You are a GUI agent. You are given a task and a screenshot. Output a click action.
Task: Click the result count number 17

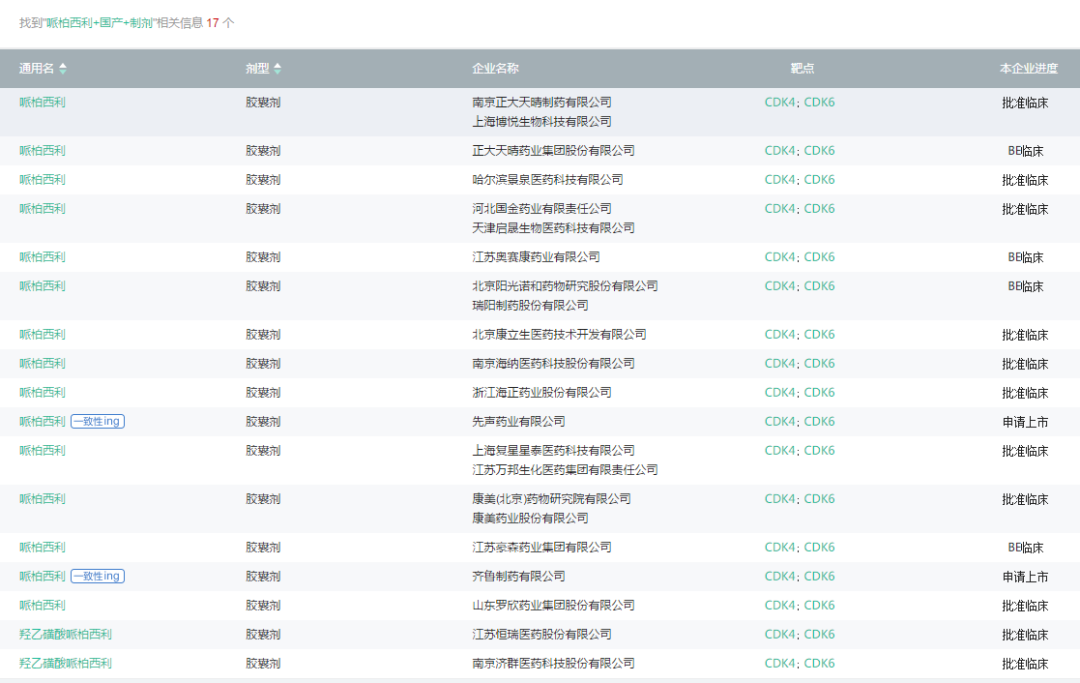point(213,23)
